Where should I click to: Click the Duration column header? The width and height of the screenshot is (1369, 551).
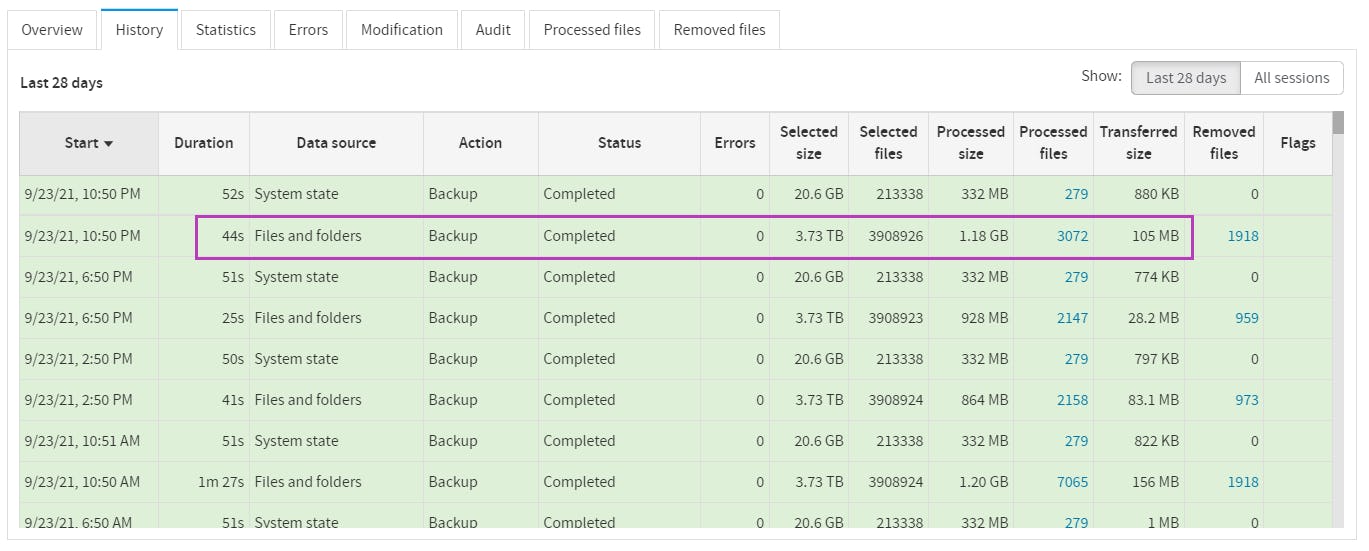pos(204,143)
